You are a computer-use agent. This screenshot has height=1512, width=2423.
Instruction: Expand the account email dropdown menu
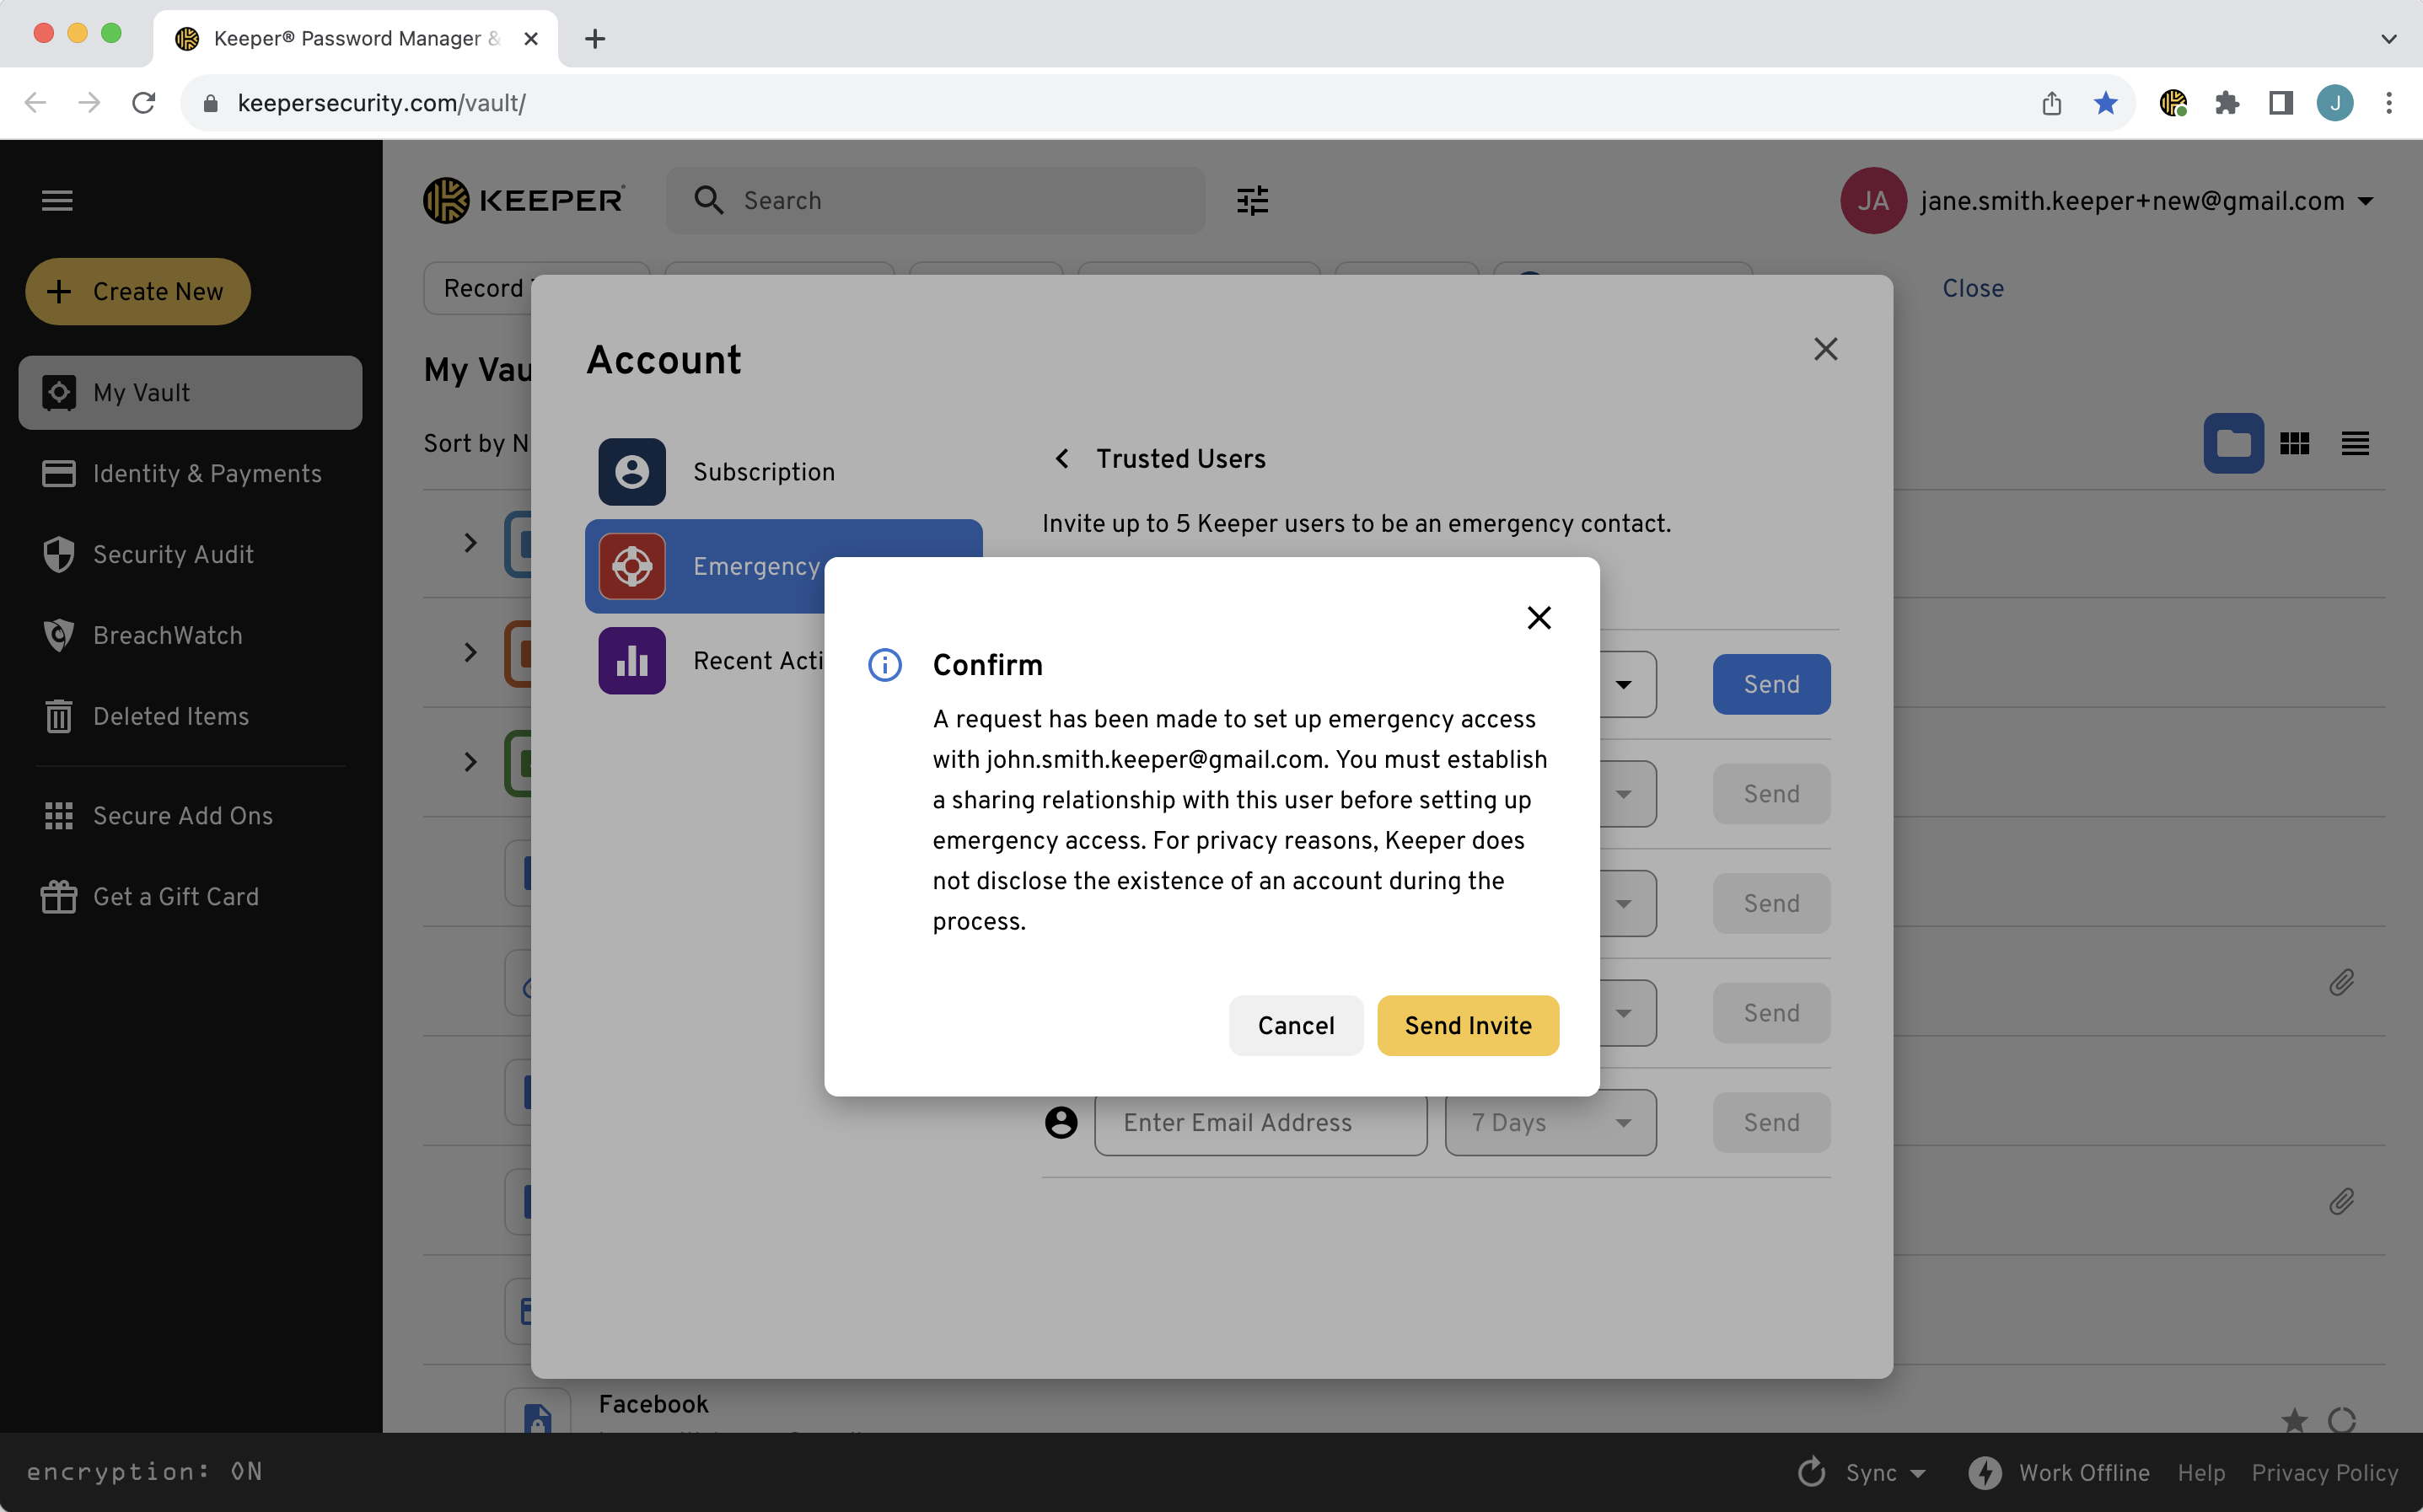pyautogui.click(x=2365, y=200)
